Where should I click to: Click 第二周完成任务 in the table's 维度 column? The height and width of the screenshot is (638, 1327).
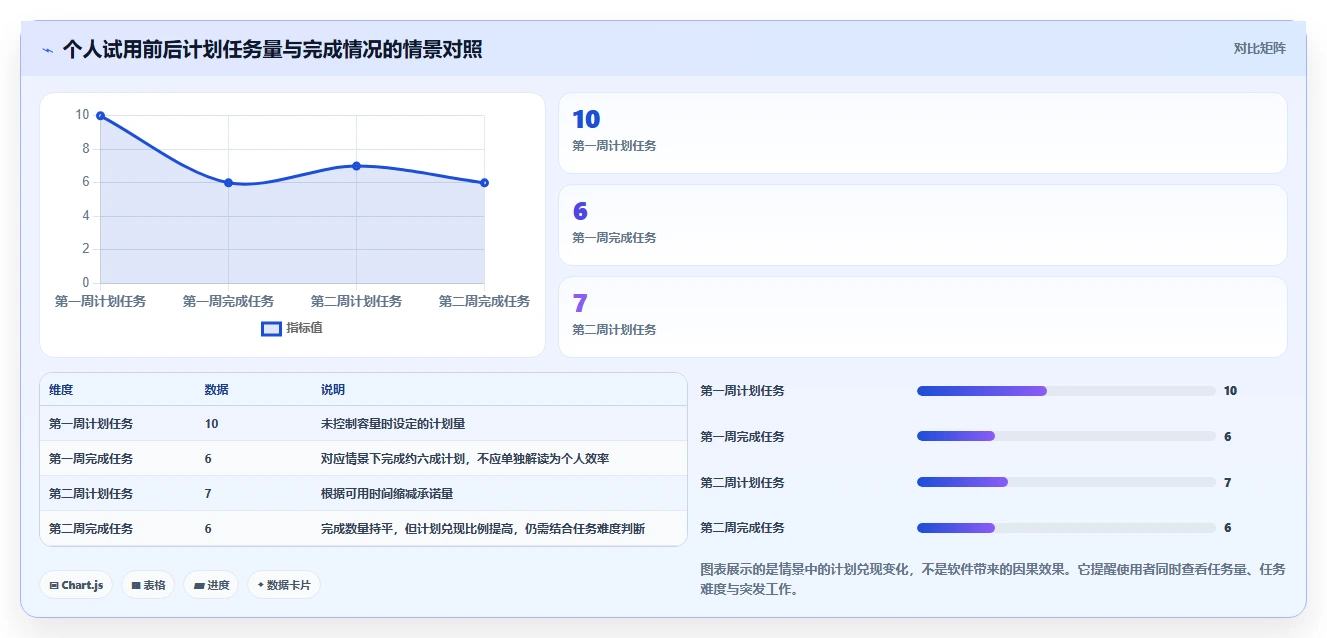coord(91,529)
